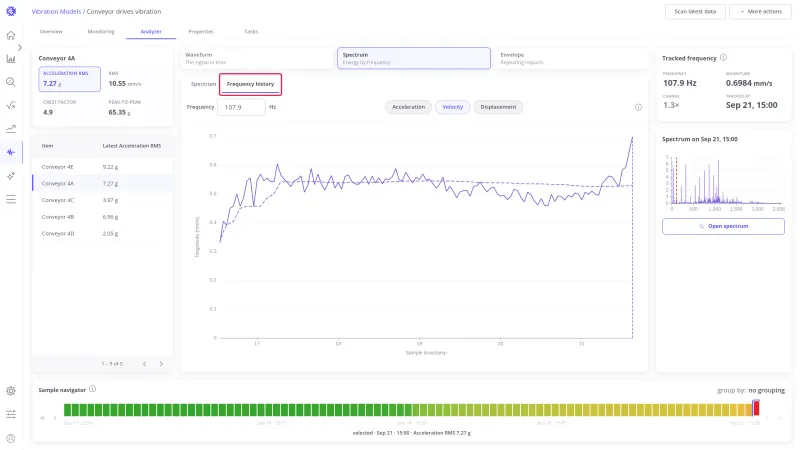Click info icon beside Displacement button
This screenshot has width=800, height=450.
pos(638,107)
